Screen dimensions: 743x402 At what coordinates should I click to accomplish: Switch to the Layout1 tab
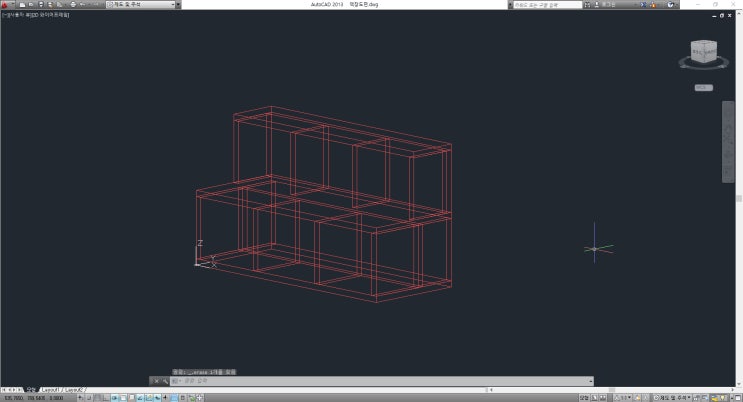click(49, 389)
